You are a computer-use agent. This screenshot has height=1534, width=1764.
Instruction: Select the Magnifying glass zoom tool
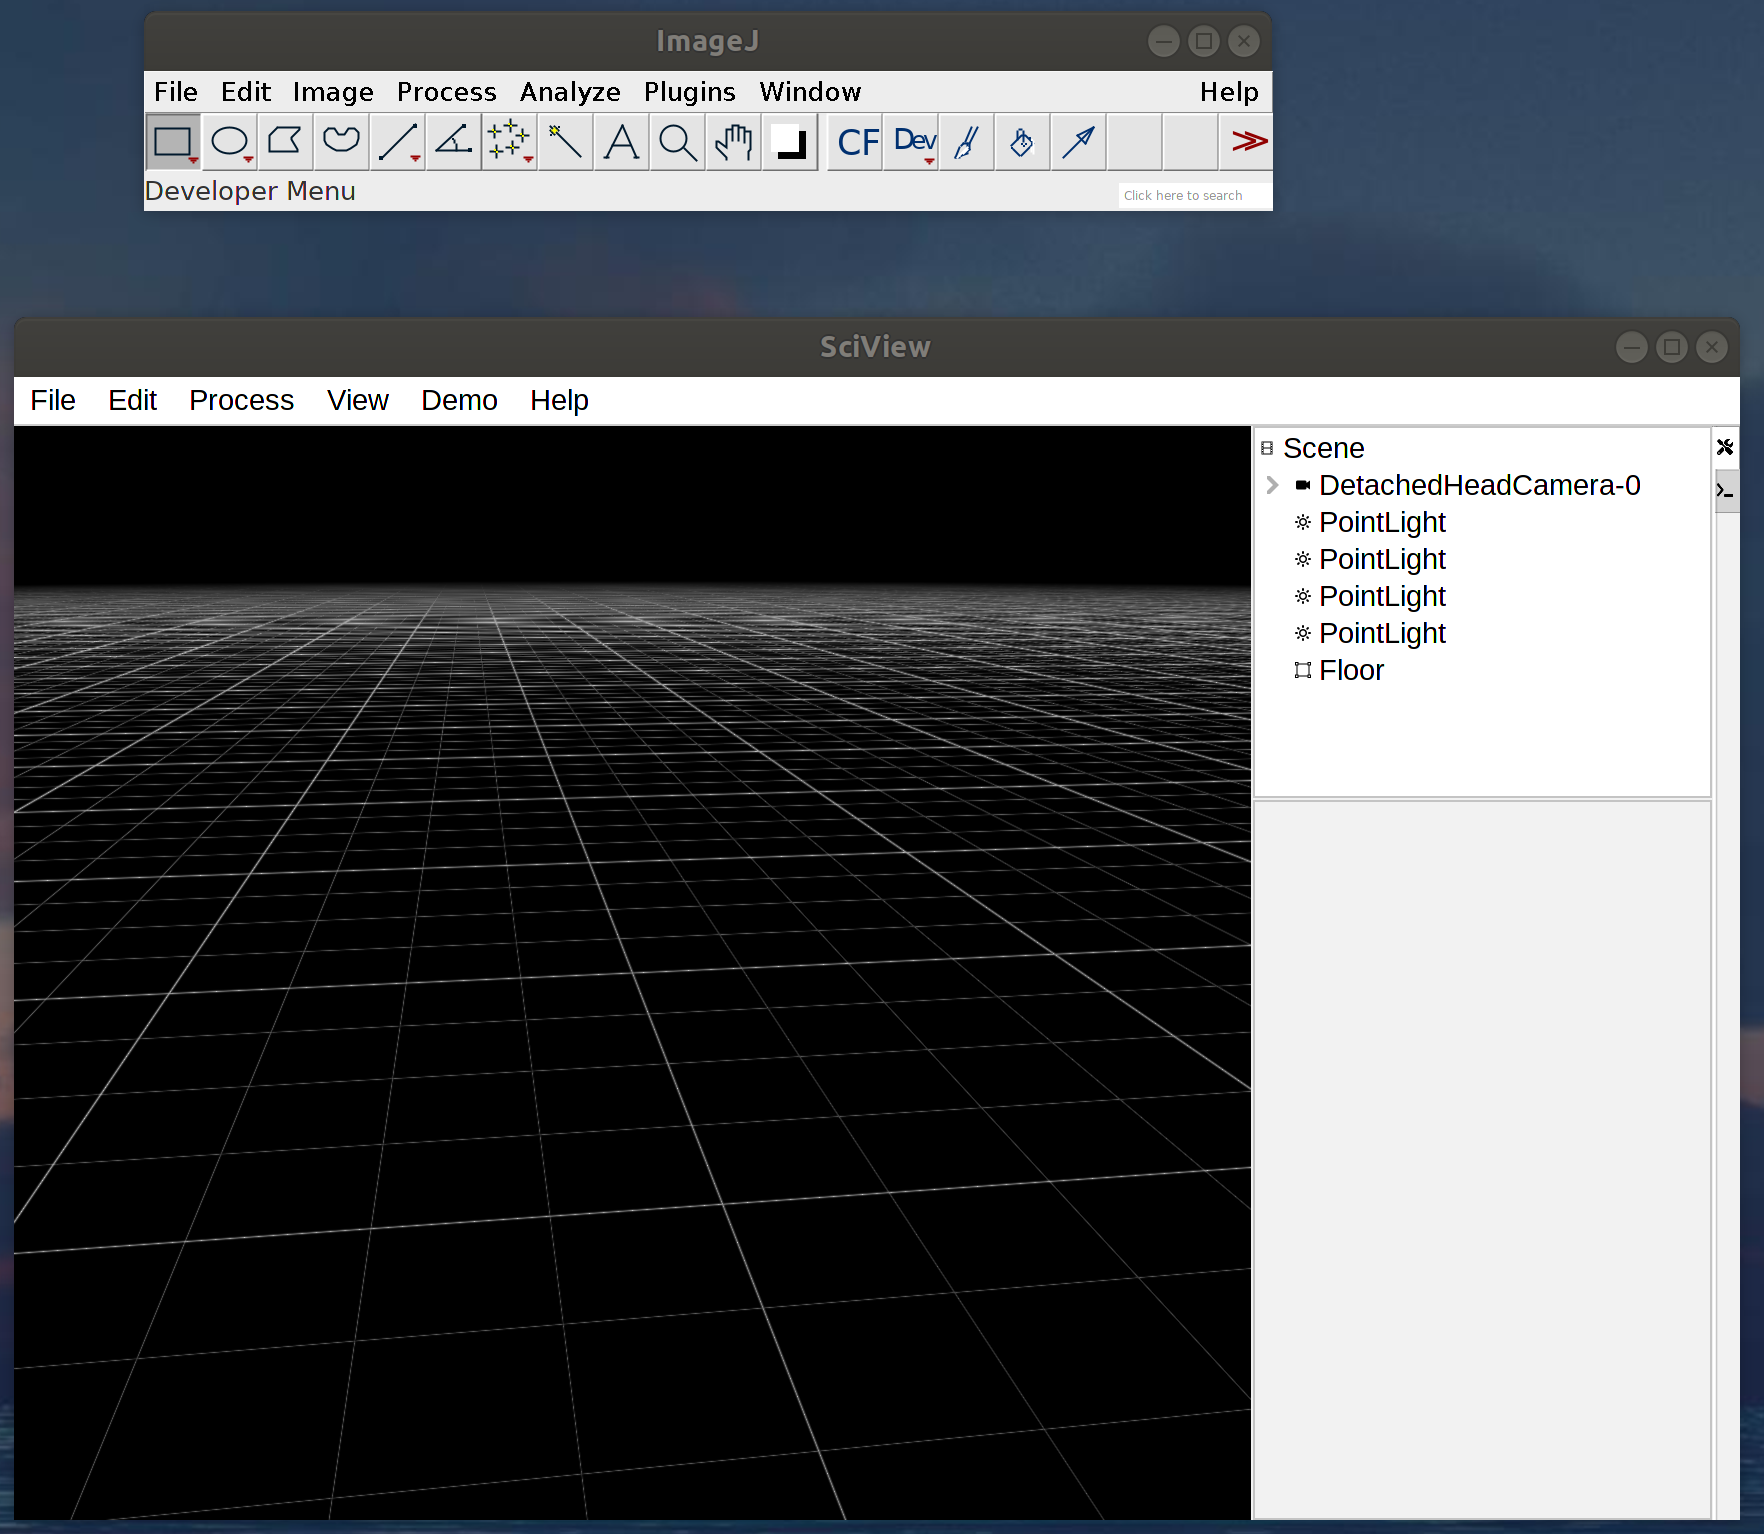point(678,142)
